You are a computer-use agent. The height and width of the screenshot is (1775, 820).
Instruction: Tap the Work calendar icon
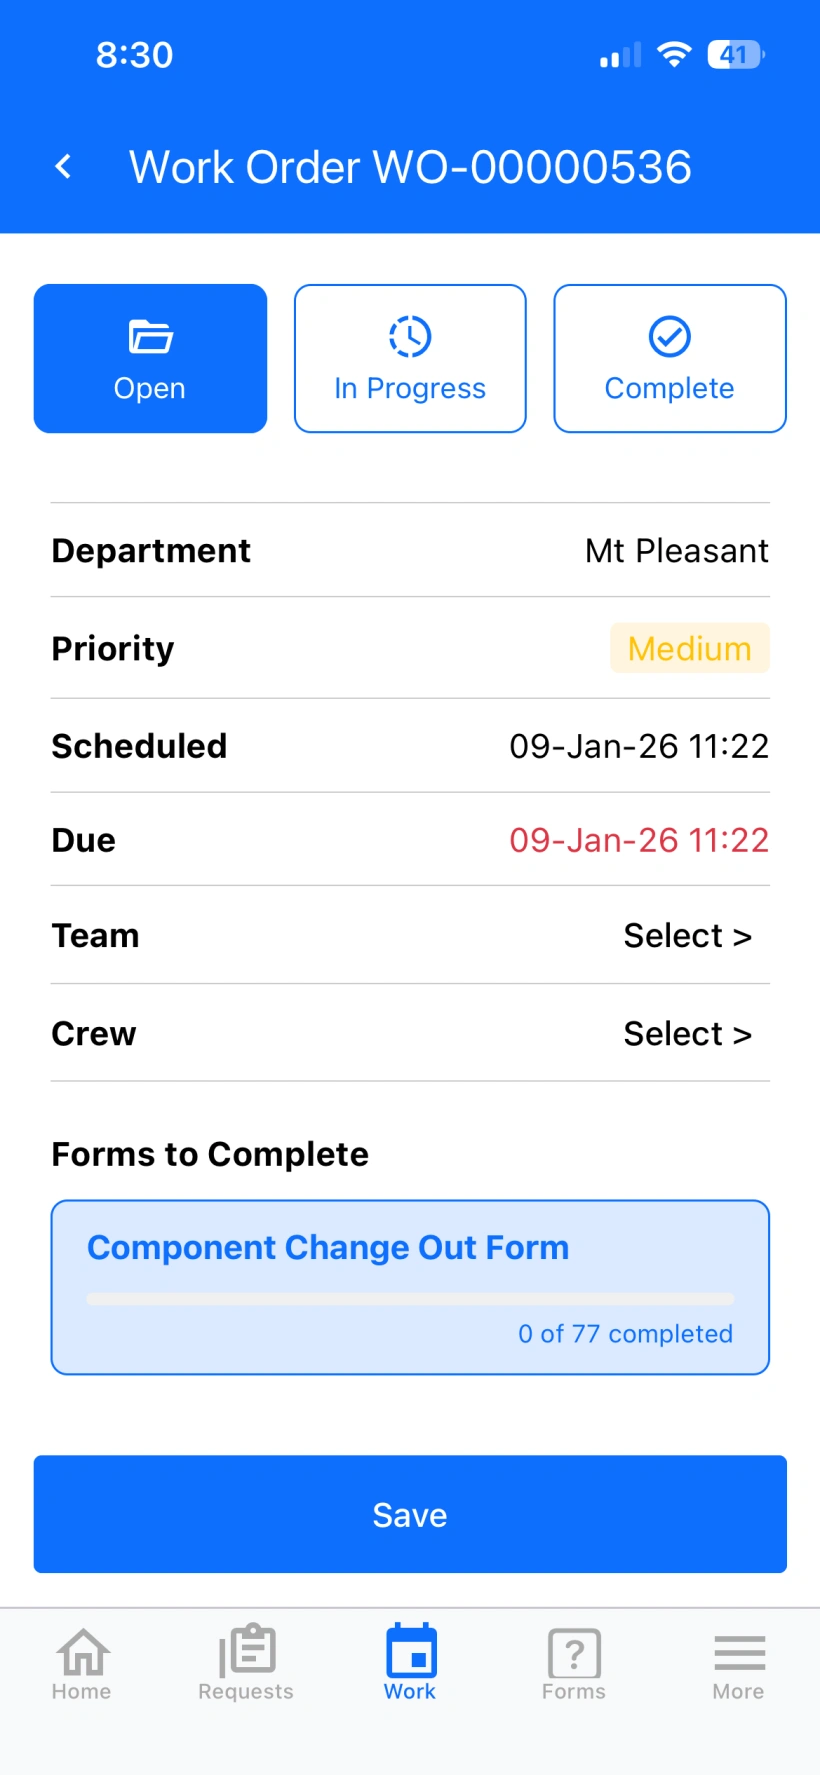(x=410, y=1651)
